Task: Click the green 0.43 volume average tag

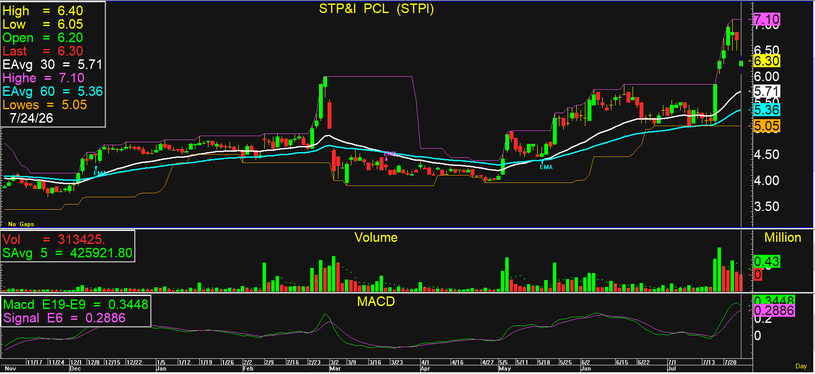Action: coord(766,262)
